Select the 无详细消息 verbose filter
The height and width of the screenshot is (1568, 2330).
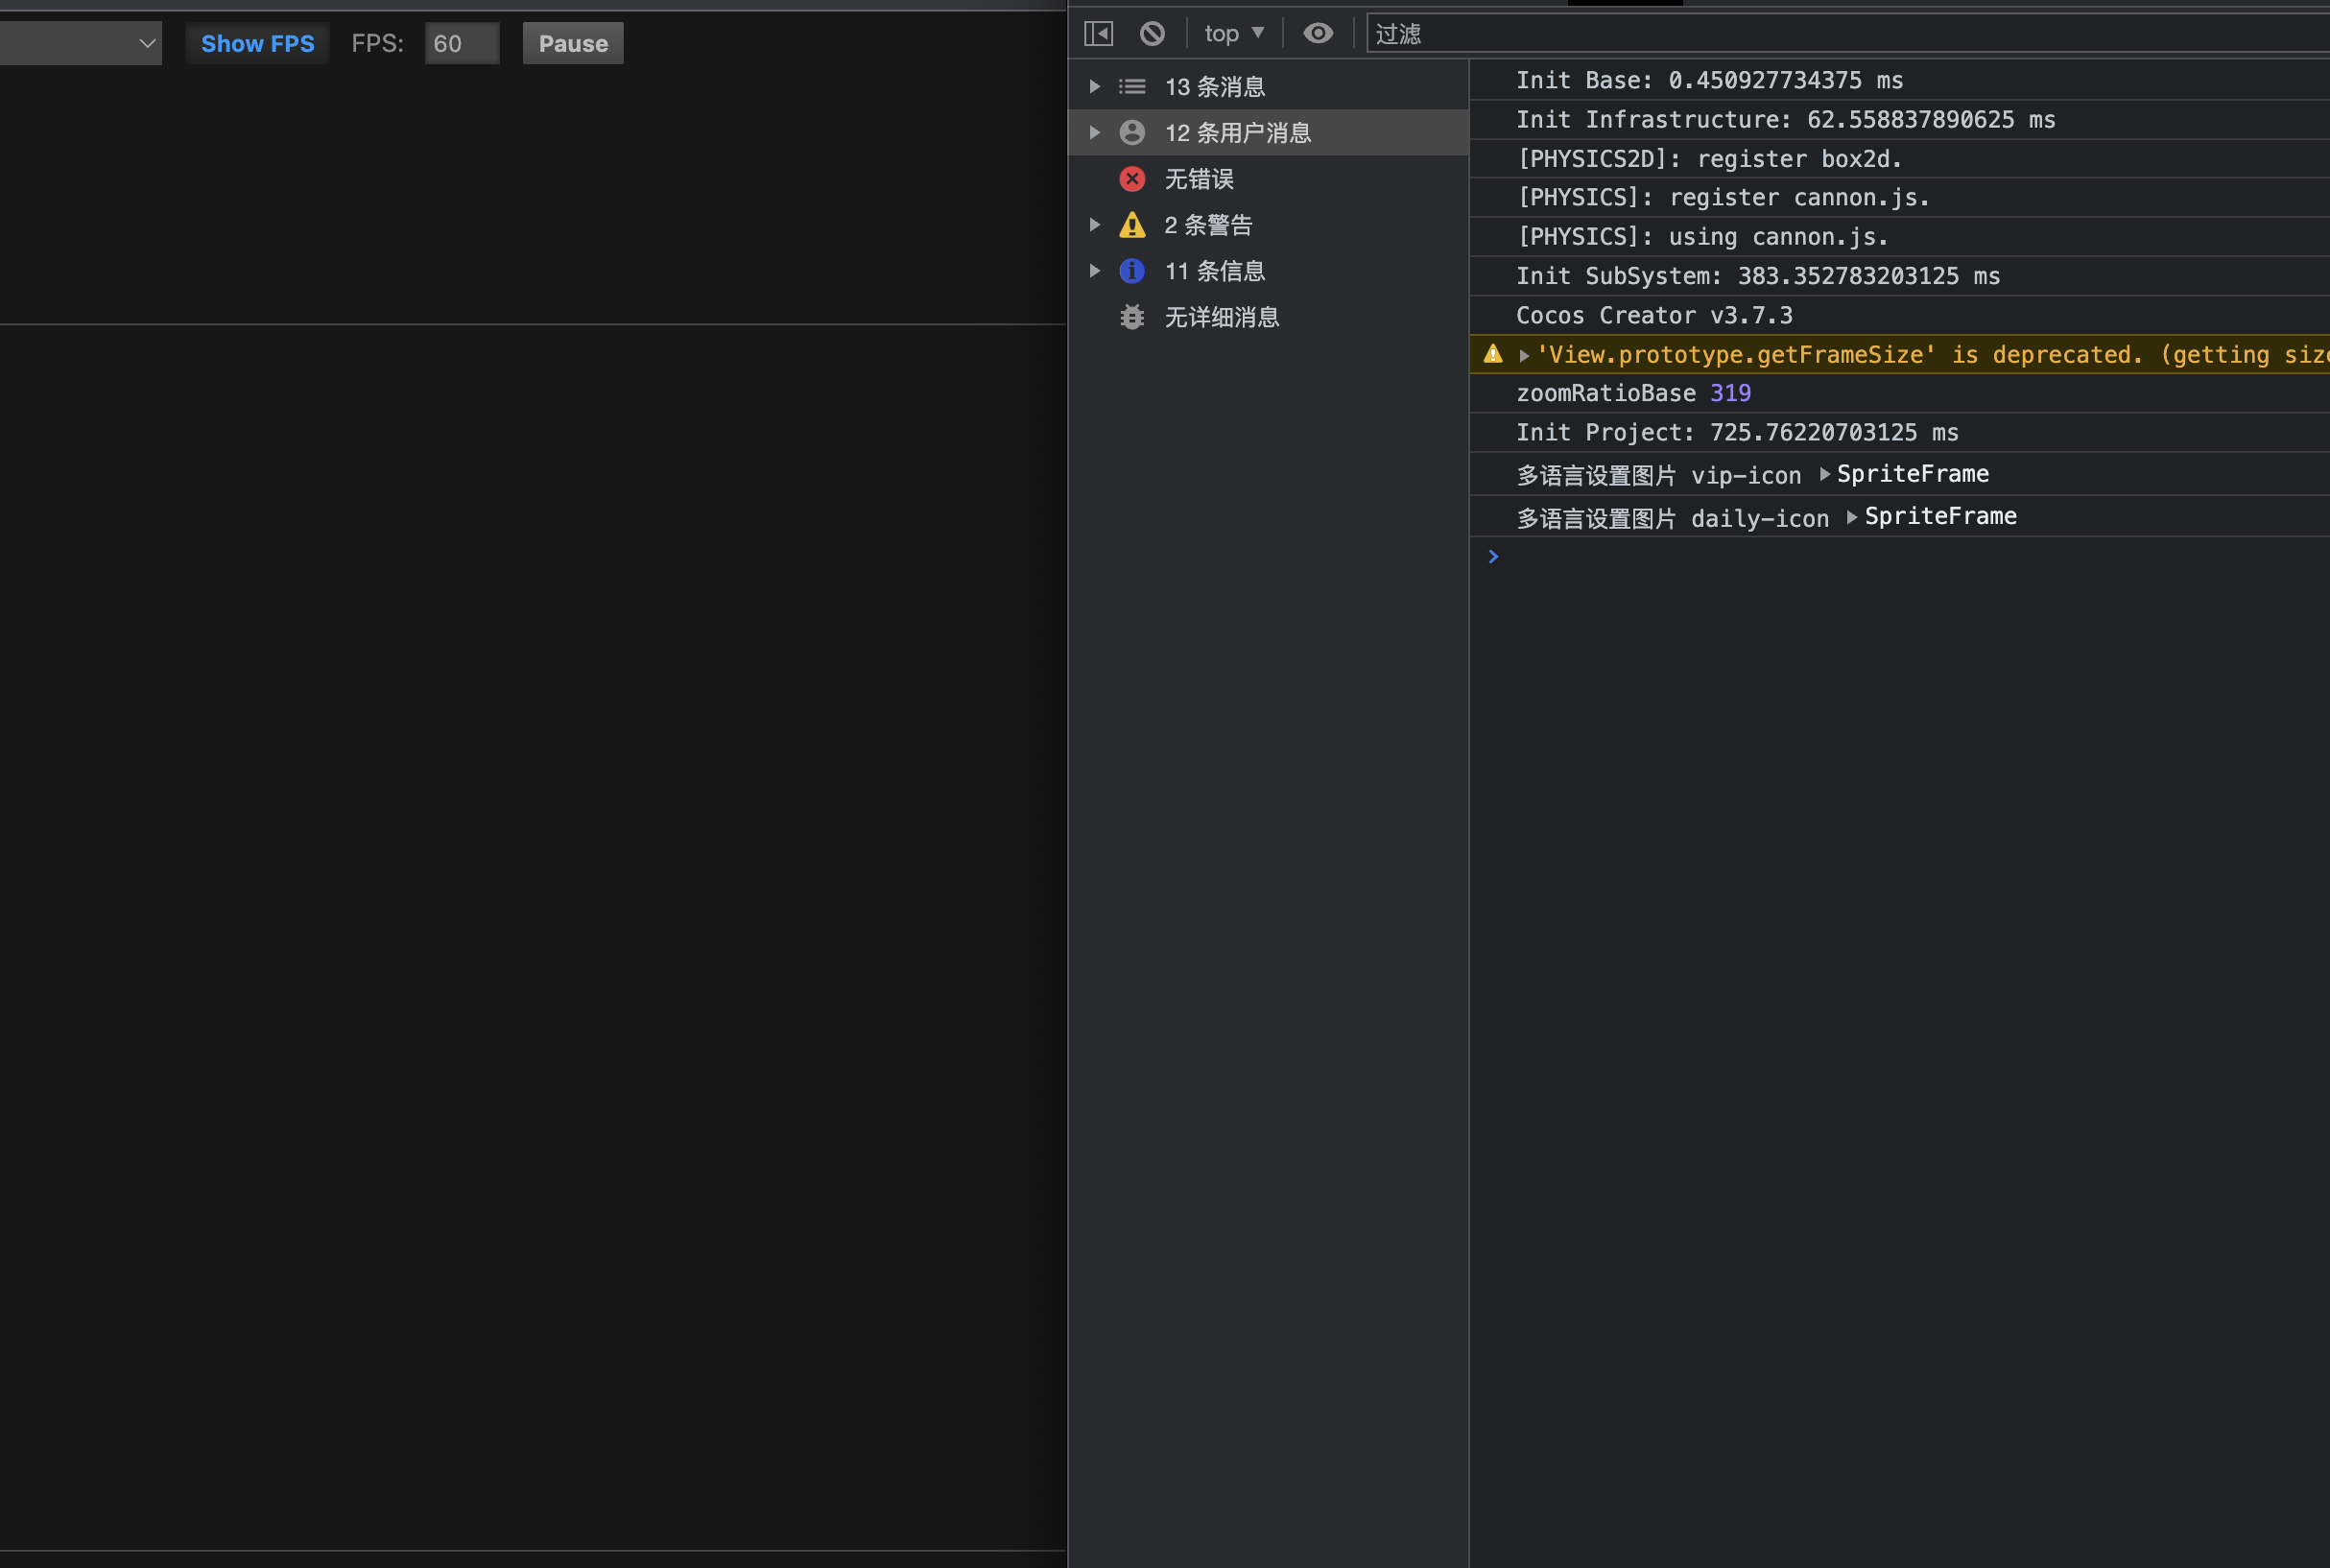(x=1221, y=317)
